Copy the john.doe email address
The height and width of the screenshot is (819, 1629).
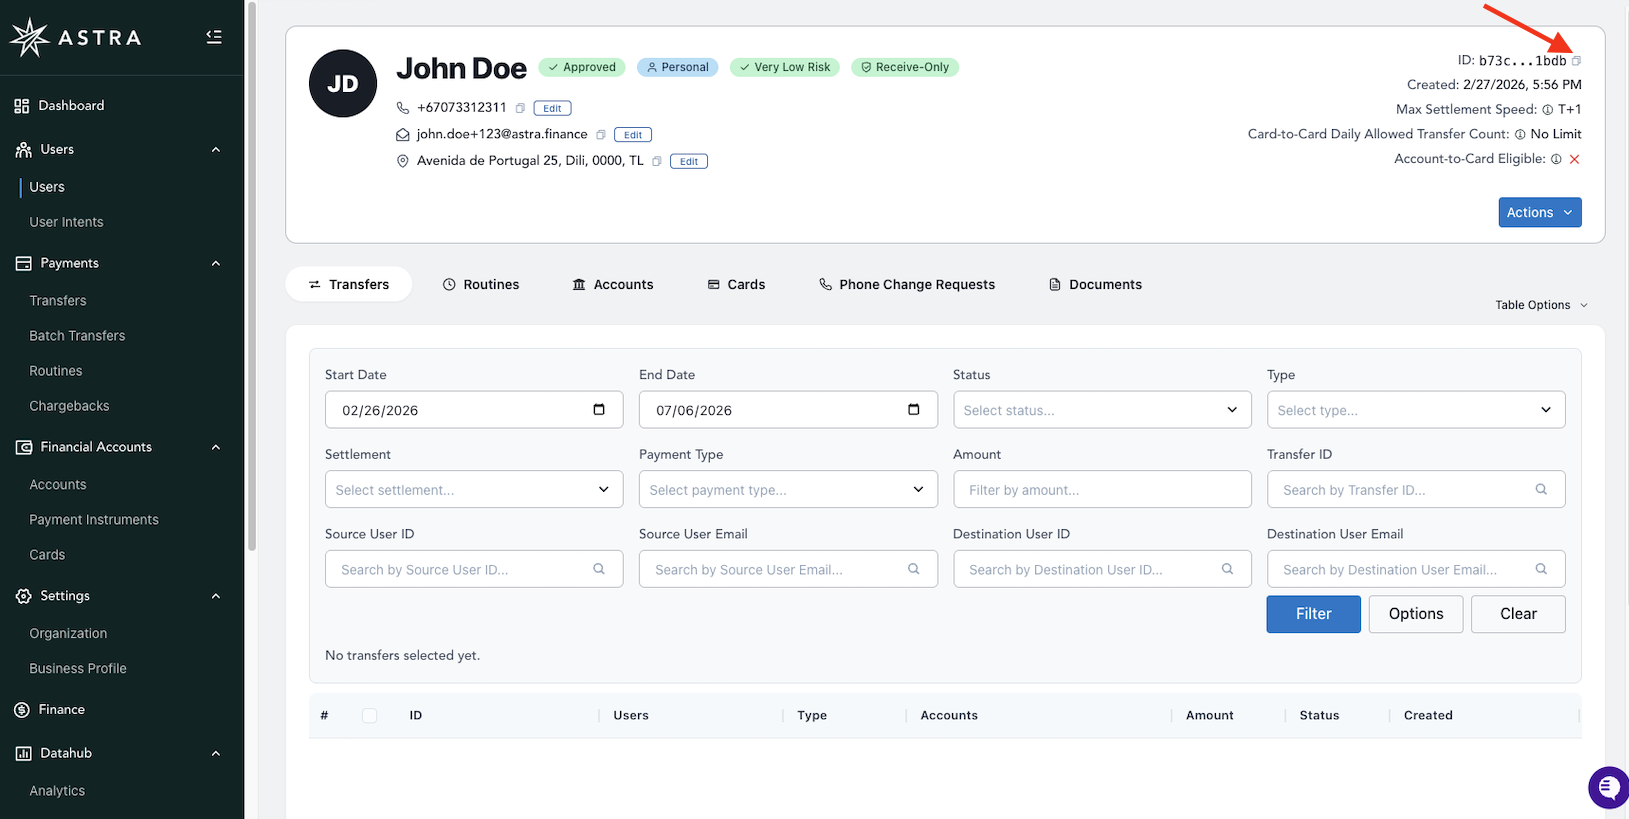click(601, 135)
